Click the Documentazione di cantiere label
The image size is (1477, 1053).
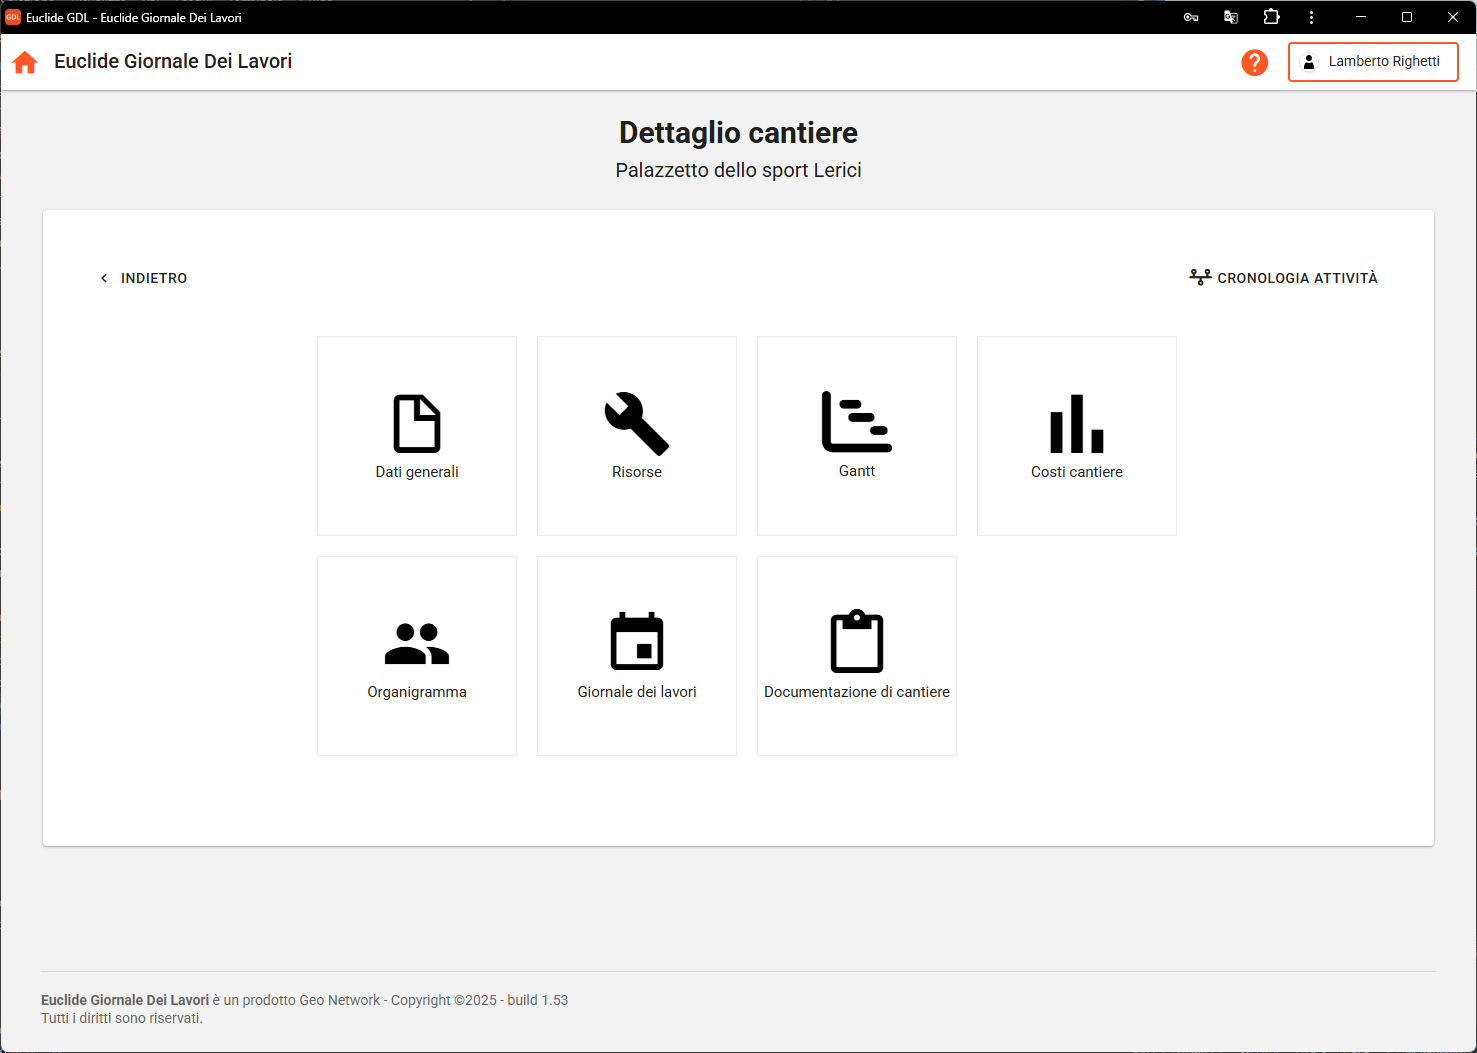(x=857, y=692)
